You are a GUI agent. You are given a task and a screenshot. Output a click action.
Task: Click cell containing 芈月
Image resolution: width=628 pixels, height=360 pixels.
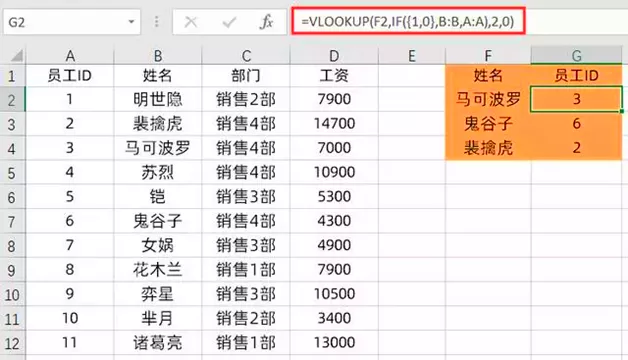point(158,318)
